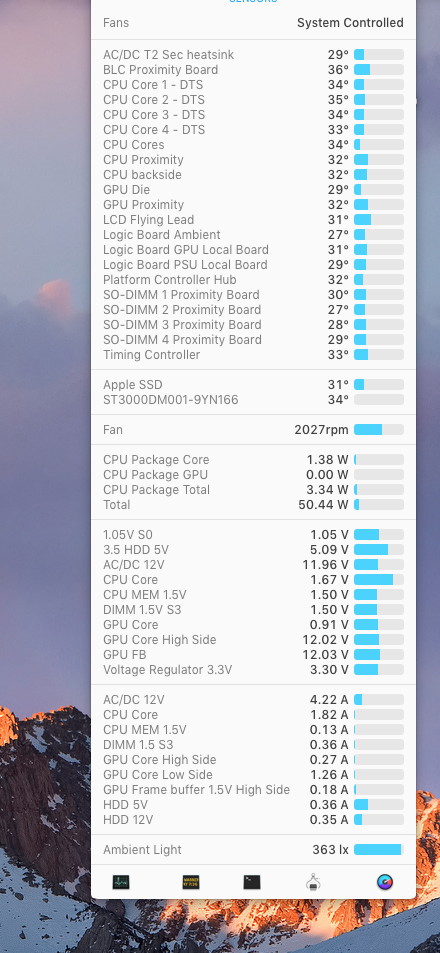Open the System Information icon
The image size is (440, 953).
[x=314, y=882]
